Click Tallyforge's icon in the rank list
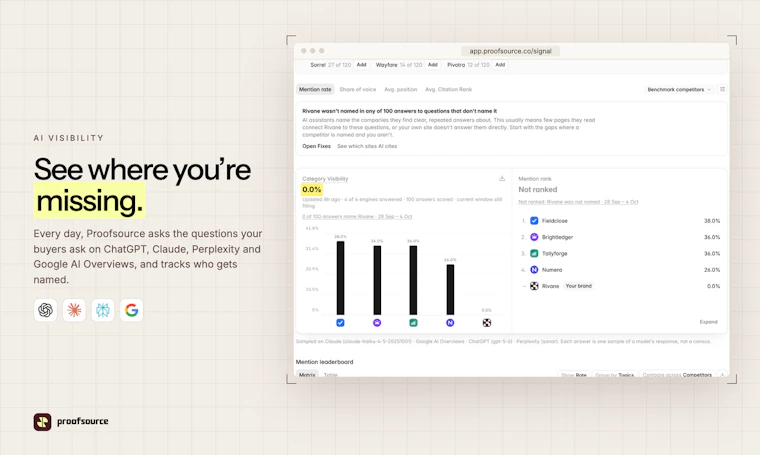Image resolution: width=760 pixels, height=455 pixels. coord(534,253)
